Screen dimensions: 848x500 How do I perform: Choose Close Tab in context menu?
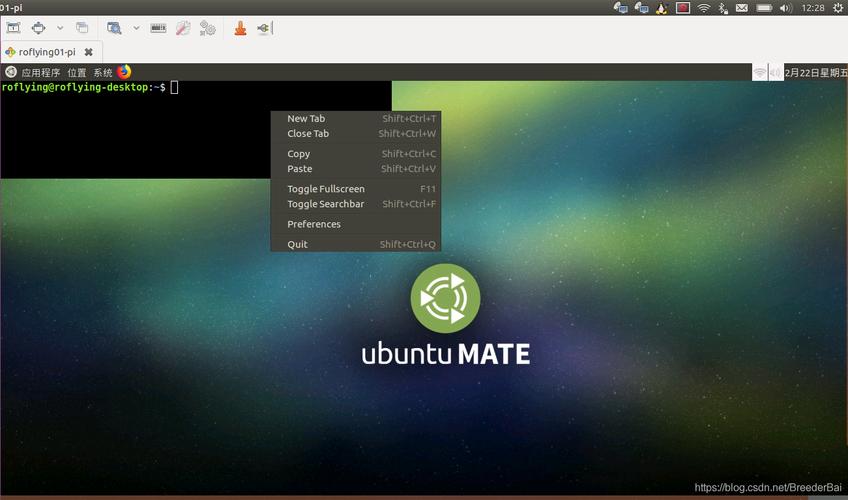click(x=356, y=134)
